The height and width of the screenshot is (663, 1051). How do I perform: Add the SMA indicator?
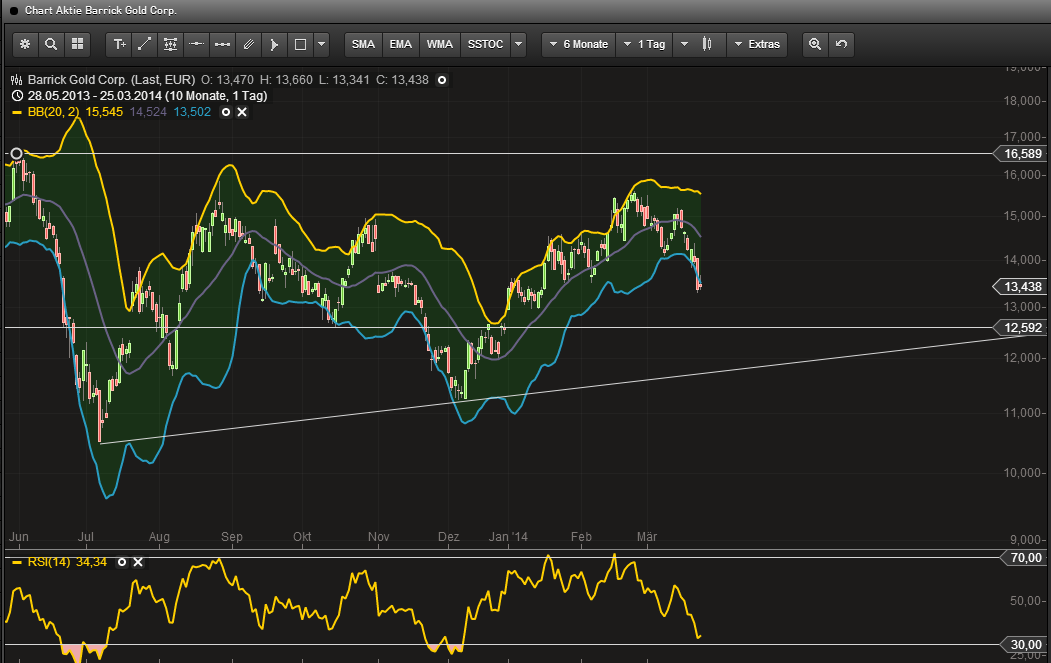363,44
